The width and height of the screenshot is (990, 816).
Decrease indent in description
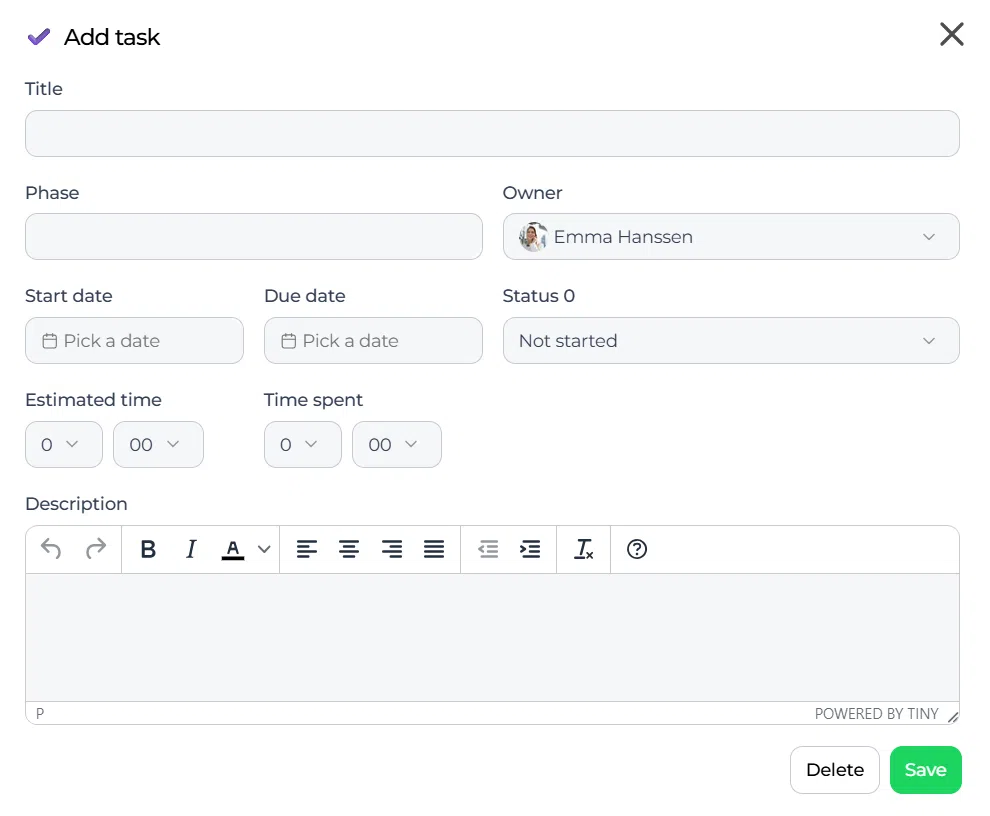coord(488,549)
